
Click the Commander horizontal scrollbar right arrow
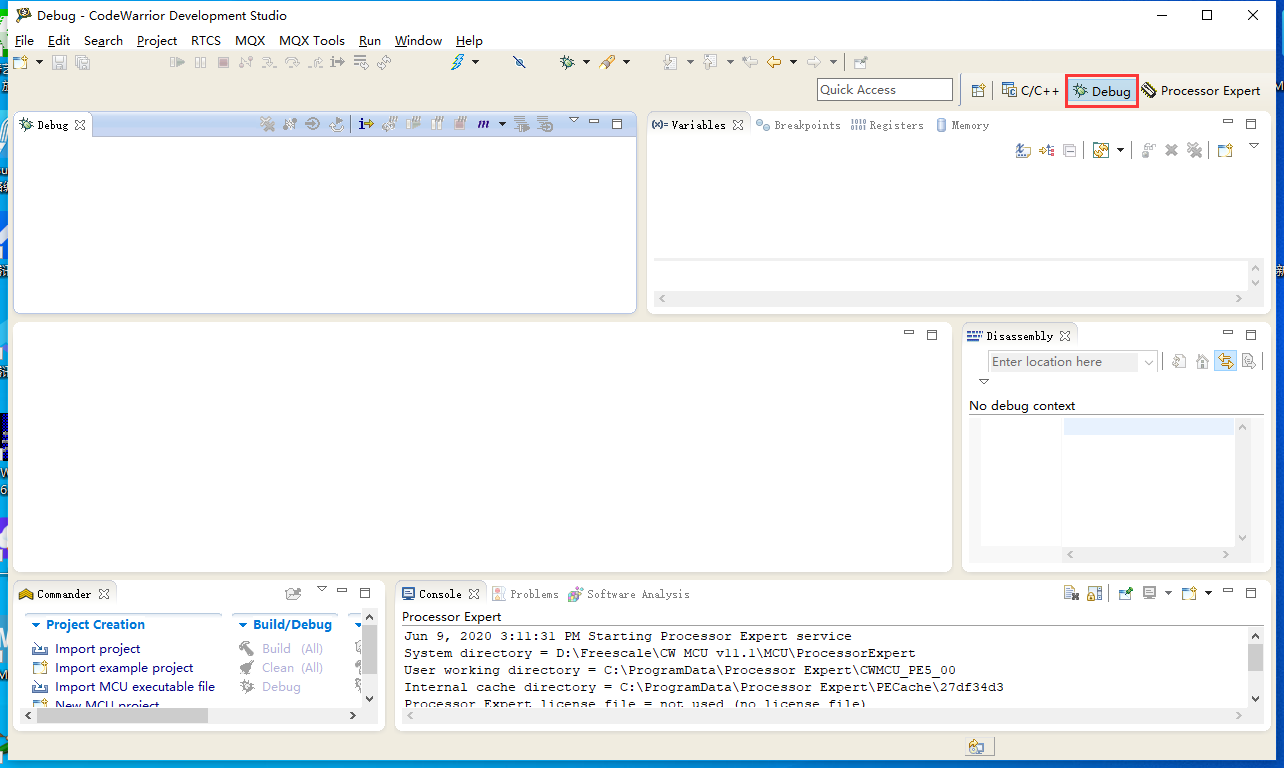[352, 716]
